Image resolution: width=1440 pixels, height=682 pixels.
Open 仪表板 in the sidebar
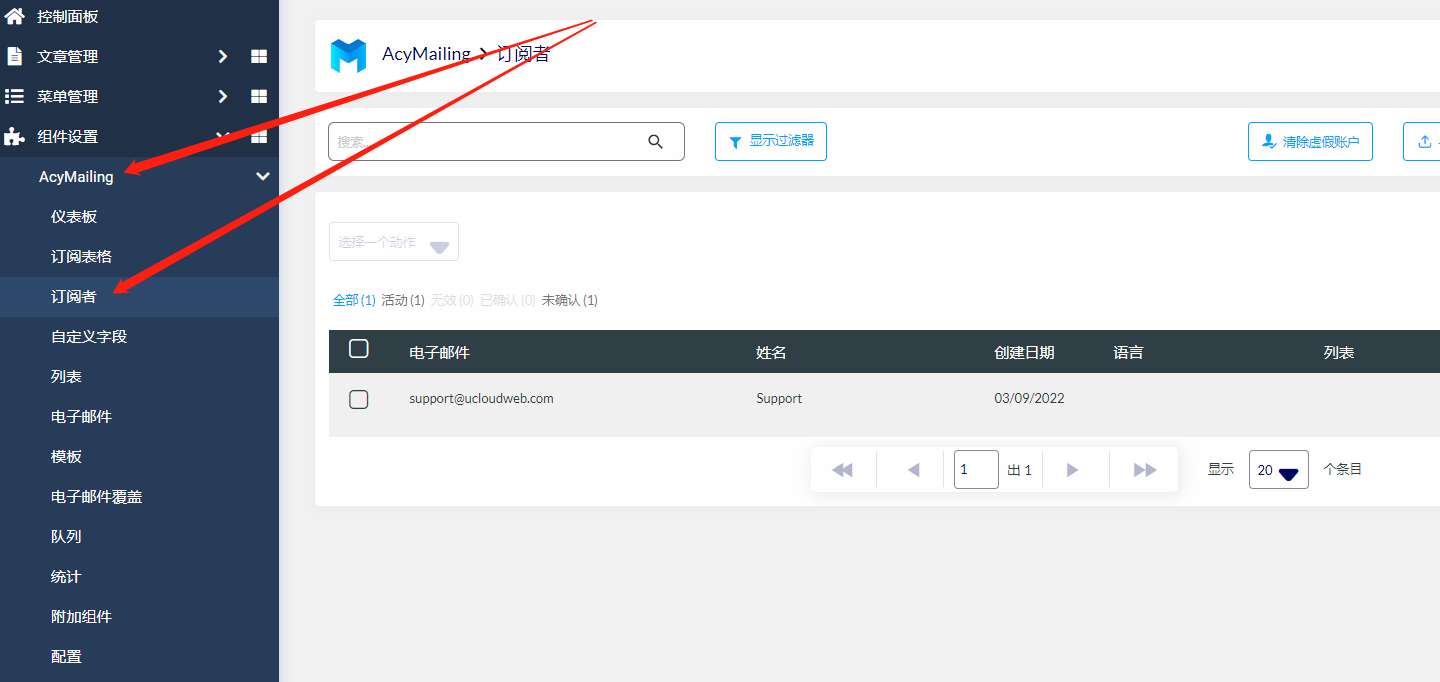(x=74, y=217)
